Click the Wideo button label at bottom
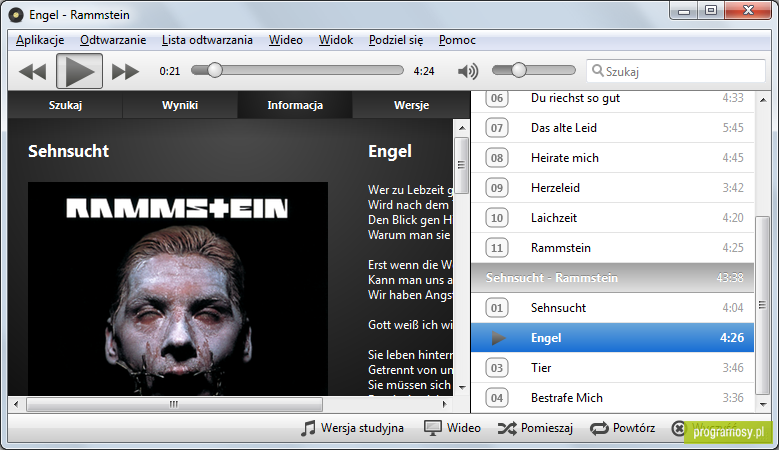Image resolution: width=779 pixels, height=450 pixels. [464, 428]
